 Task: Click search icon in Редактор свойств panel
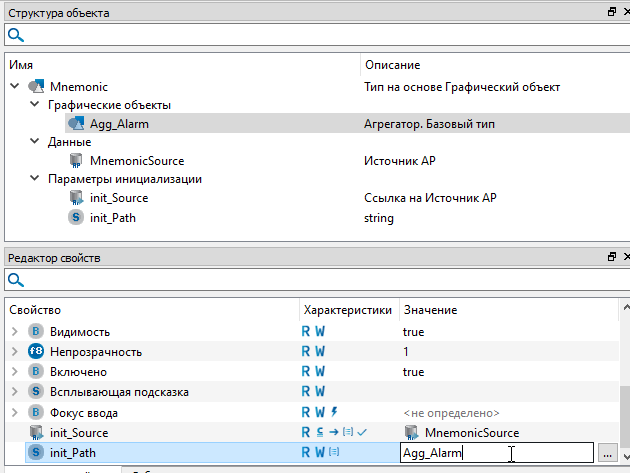point(15,280)
